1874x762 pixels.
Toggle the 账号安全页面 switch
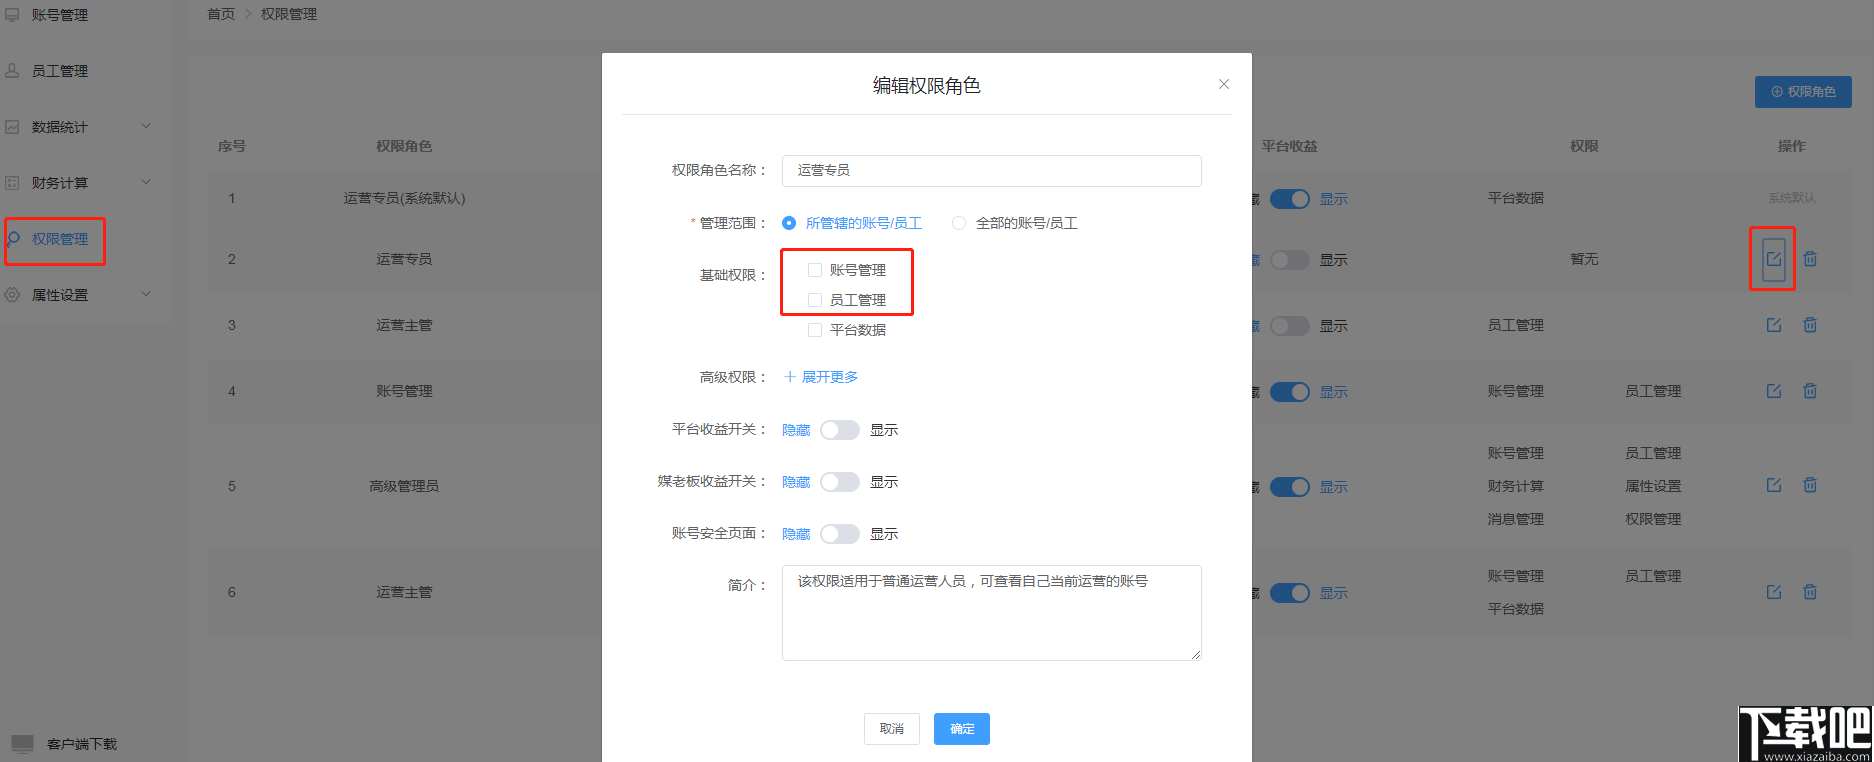pos(840,534)
